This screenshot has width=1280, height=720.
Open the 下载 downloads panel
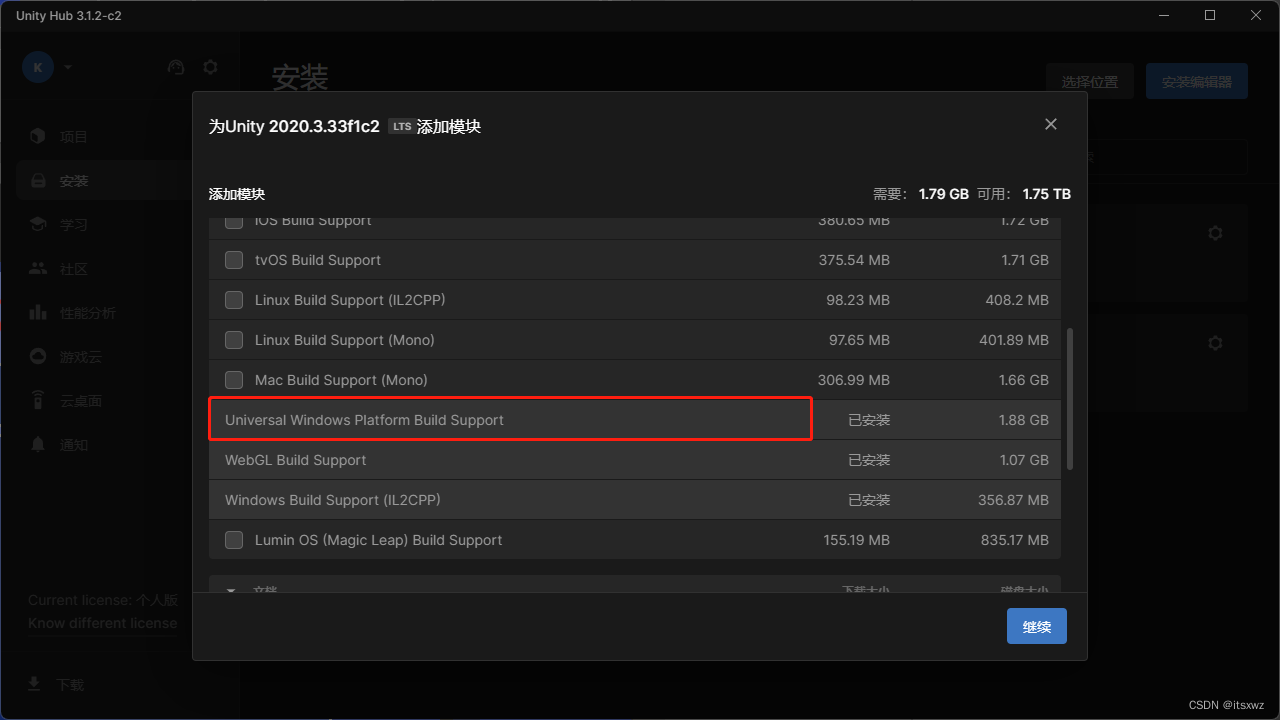55,684
